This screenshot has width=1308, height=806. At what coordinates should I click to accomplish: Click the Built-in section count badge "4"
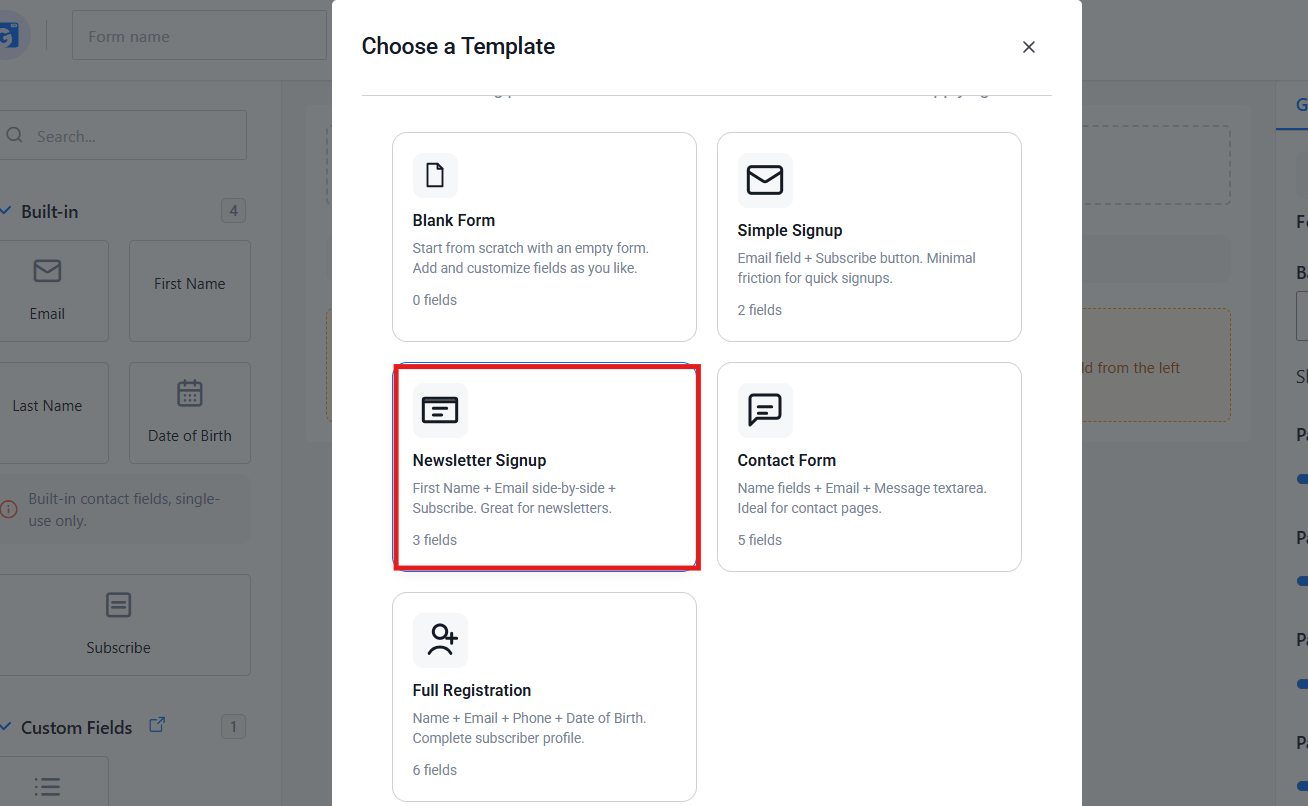(x=234, y=211)
